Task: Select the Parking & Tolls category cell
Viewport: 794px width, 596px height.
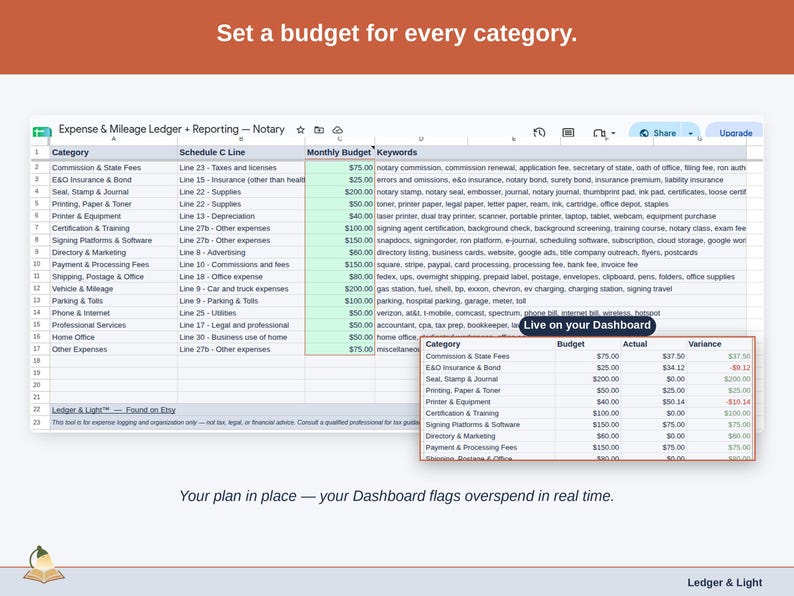Action: pos(114,301)
